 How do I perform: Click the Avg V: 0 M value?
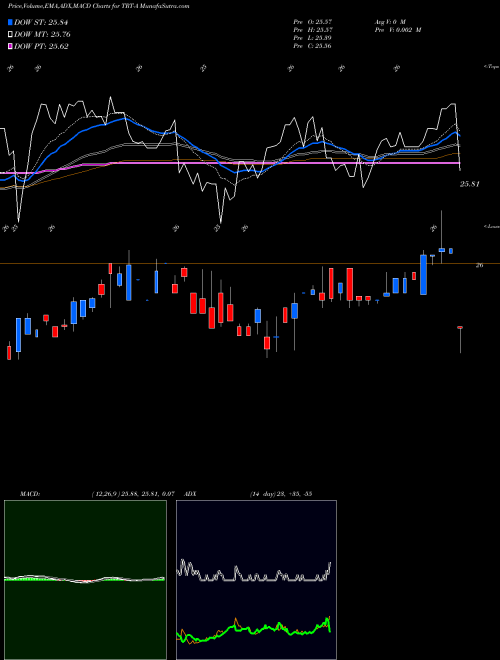[x=390, y=21]
